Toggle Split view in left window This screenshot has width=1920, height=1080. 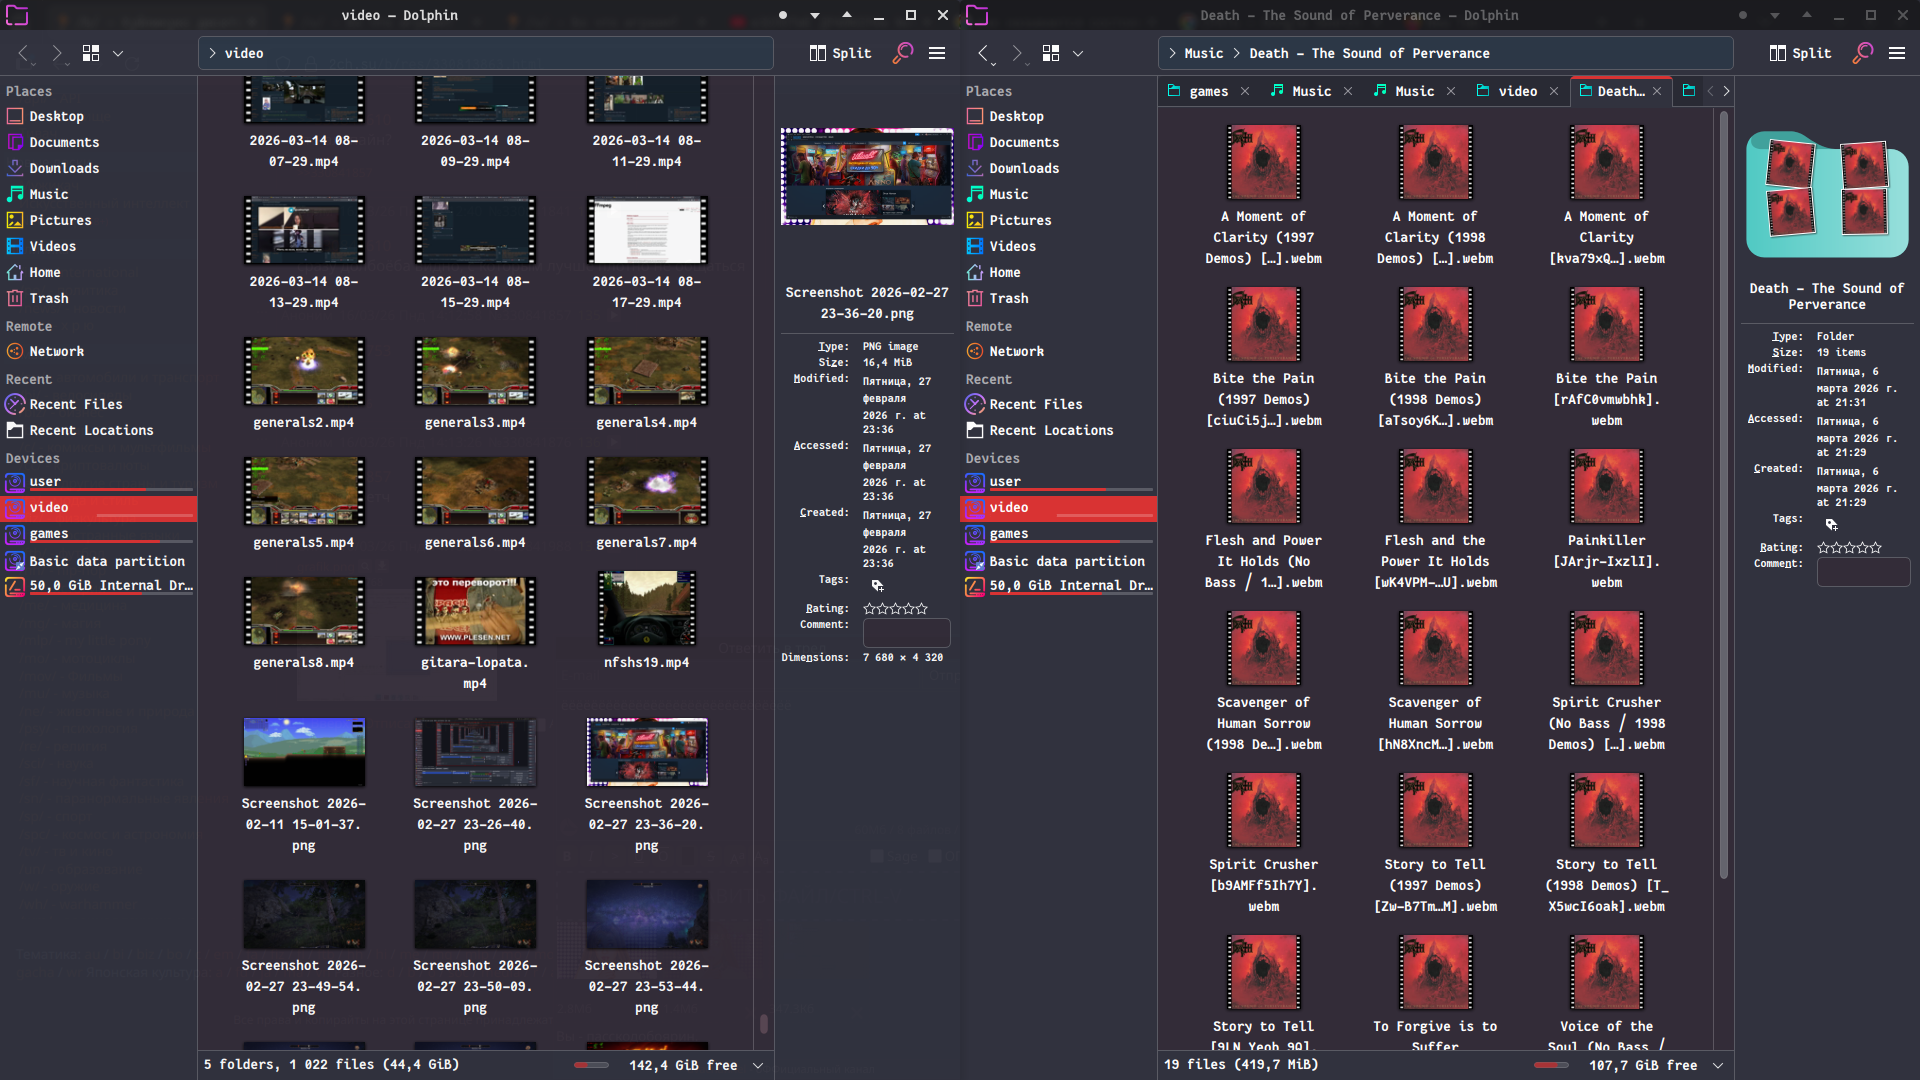[840, 53]
